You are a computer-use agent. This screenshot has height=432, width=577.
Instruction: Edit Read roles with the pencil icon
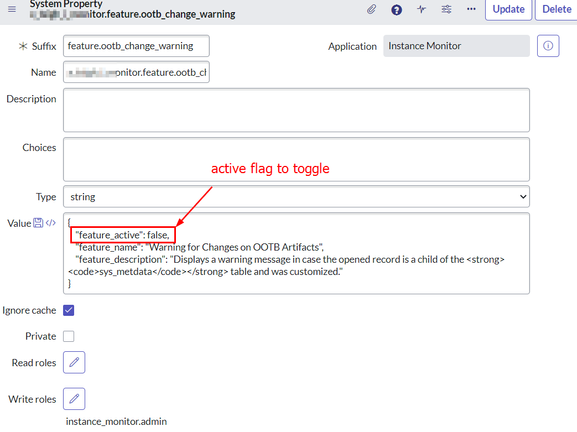pyautogui.click(x=74, y=362)
